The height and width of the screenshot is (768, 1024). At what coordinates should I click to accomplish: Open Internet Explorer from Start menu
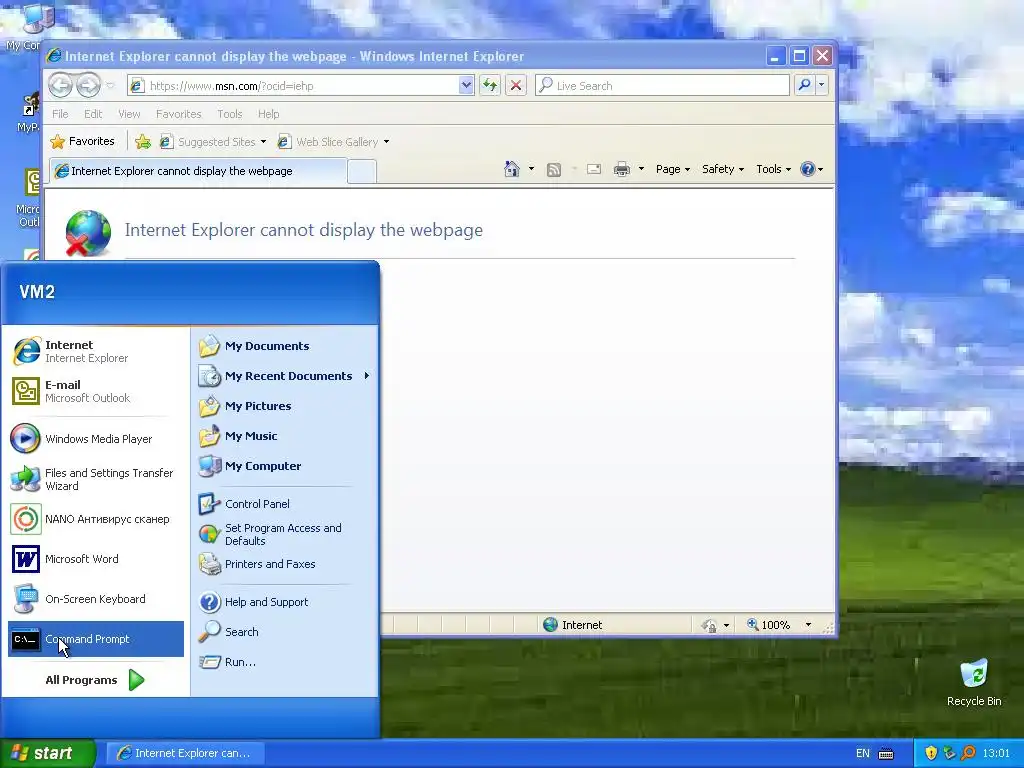click(96, 351)
